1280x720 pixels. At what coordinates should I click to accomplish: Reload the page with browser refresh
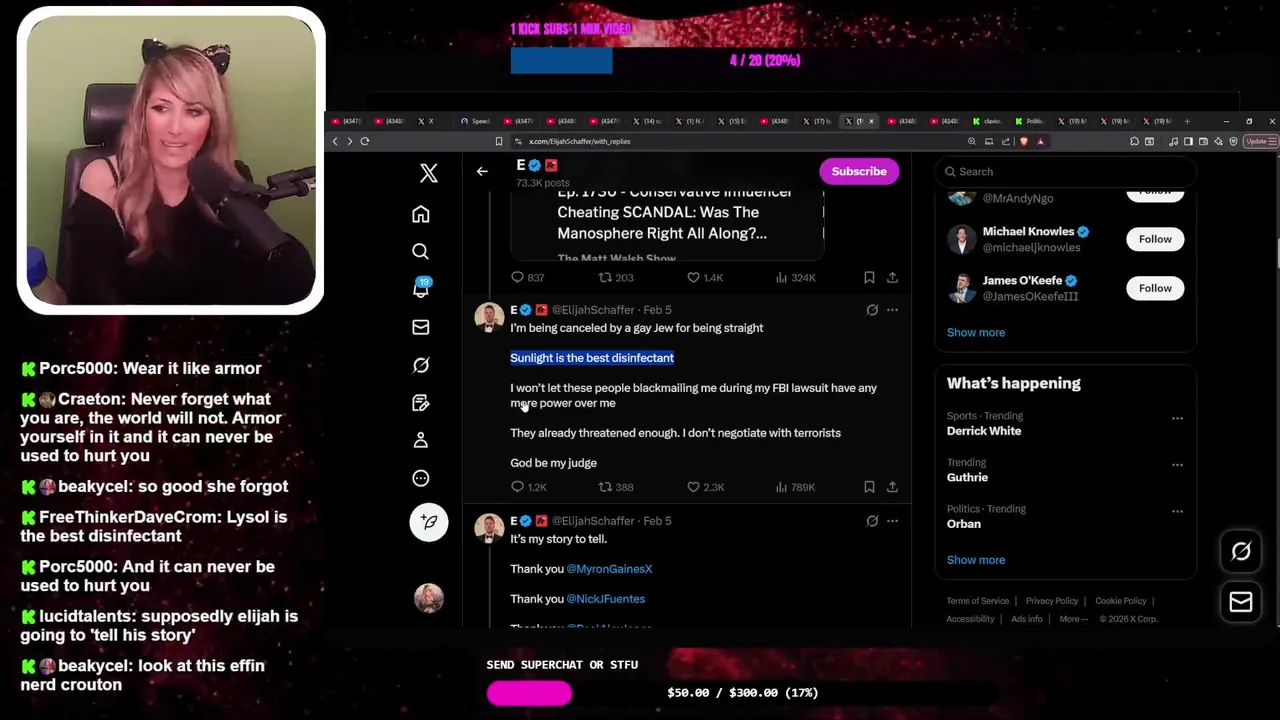coord(365,141)
